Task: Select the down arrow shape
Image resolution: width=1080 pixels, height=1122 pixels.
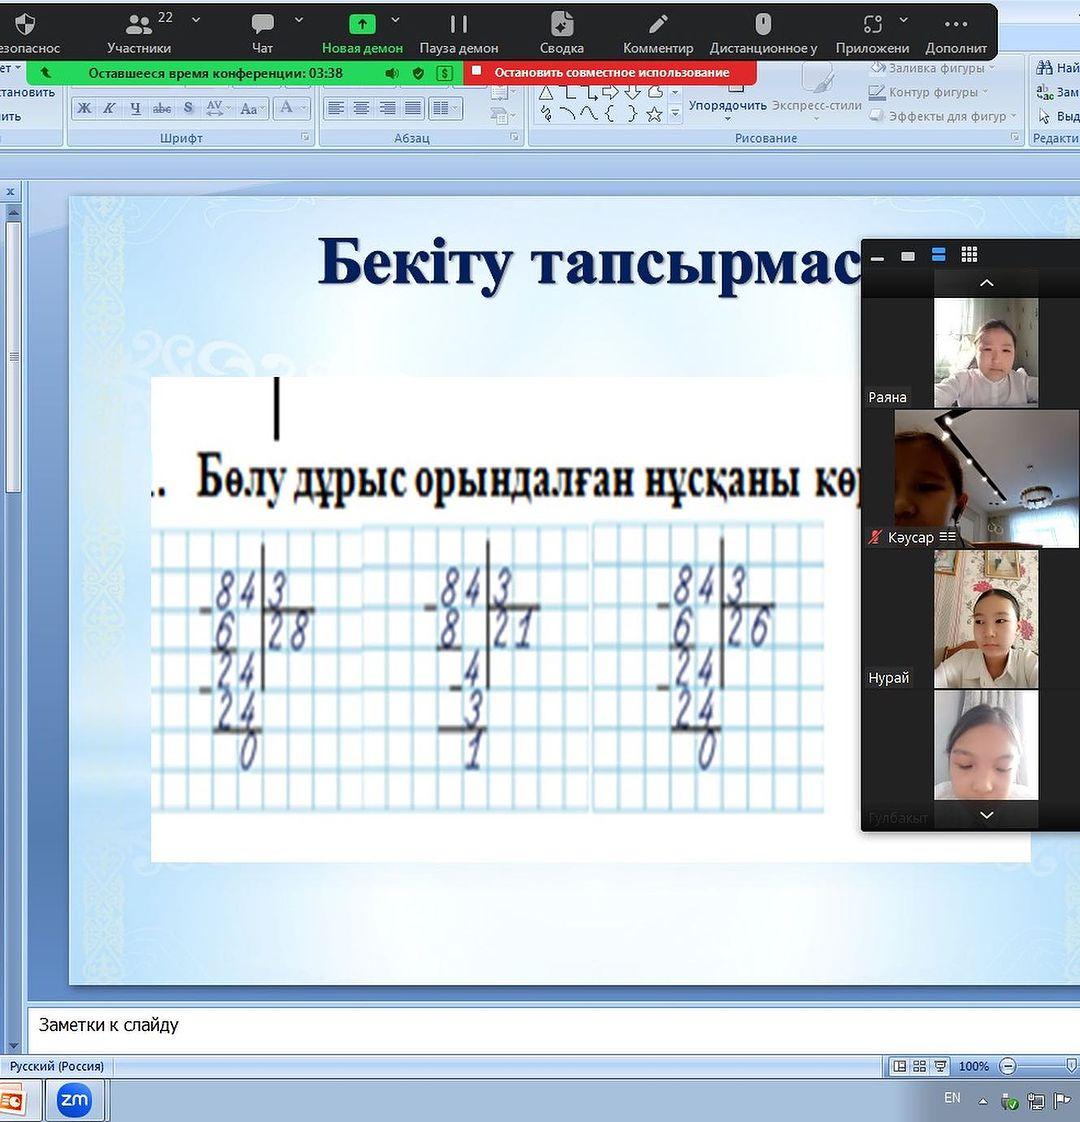Action: coord(633,92)
